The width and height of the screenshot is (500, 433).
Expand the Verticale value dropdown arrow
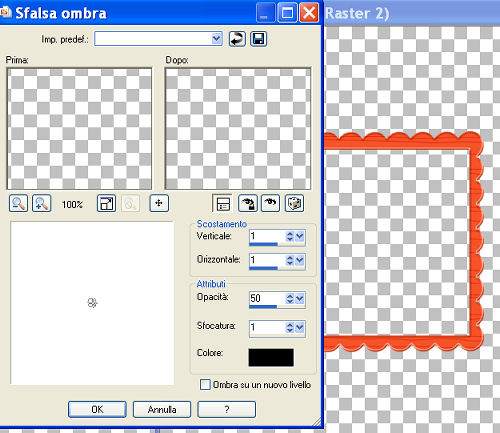300,236
